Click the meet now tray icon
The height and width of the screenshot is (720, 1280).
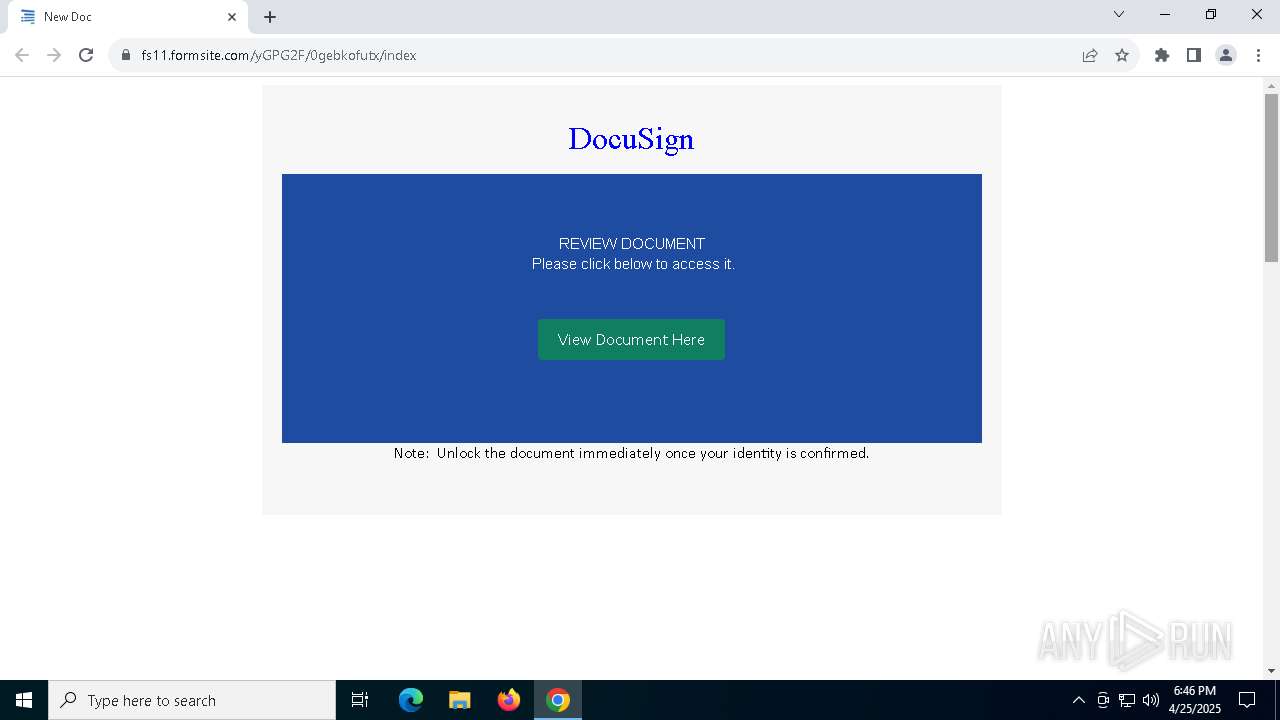pyautogui.click(x=1103, y=700)
